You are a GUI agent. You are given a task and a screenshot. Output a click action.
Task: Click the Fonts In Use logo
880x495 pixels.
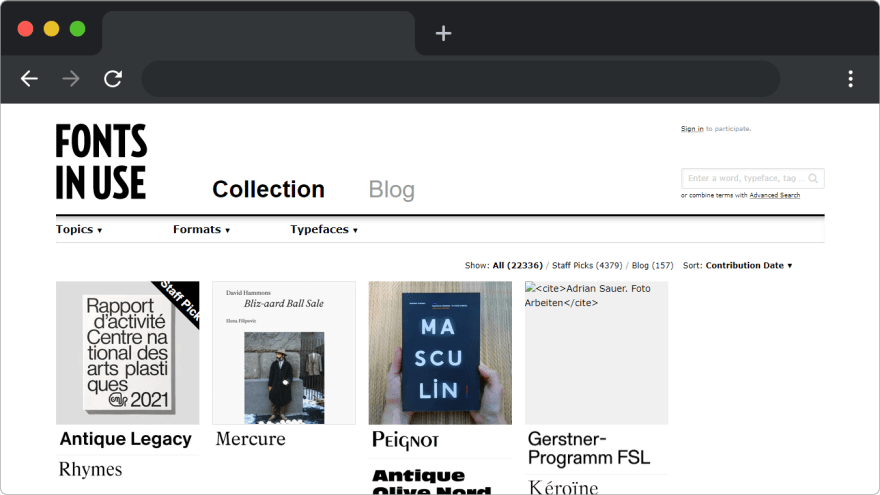click(101, 162)
